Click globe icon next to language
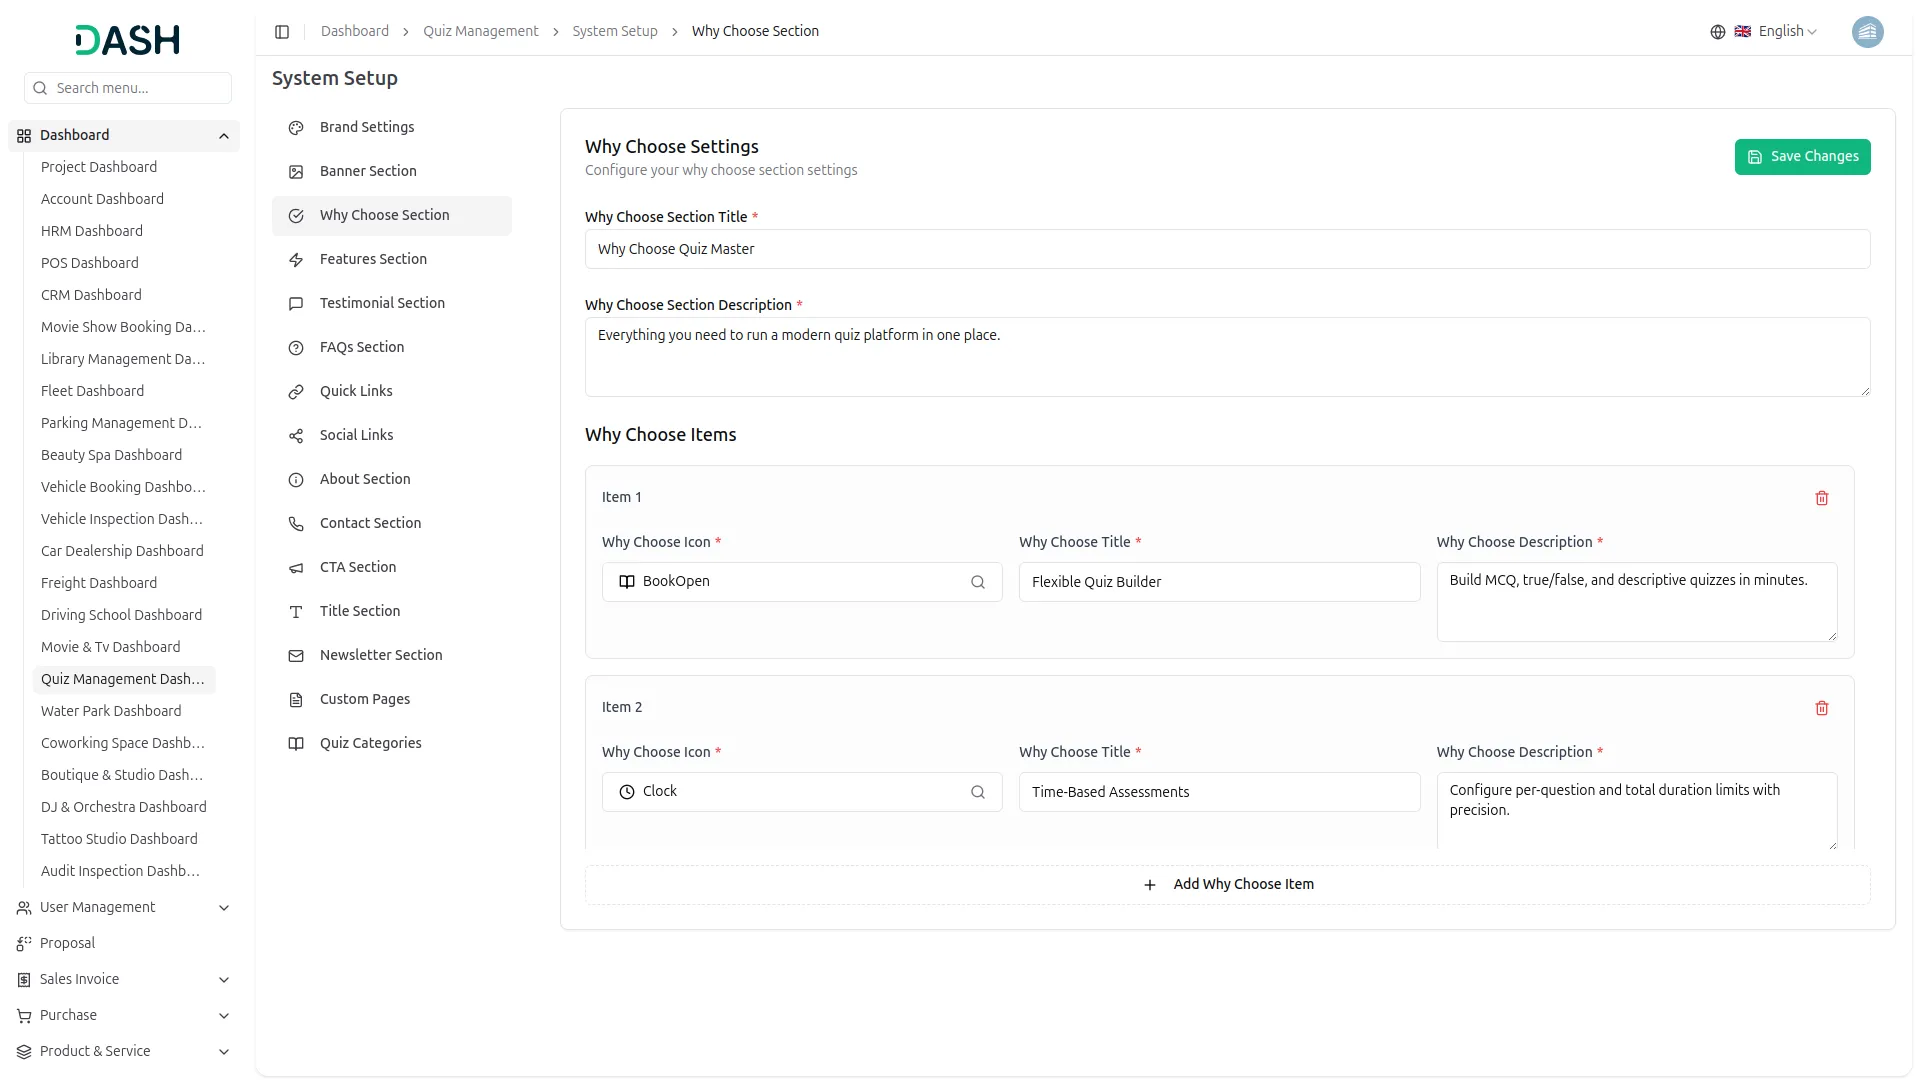The height and width of the screenshot is (1080, 1920). click(1717, 32)
